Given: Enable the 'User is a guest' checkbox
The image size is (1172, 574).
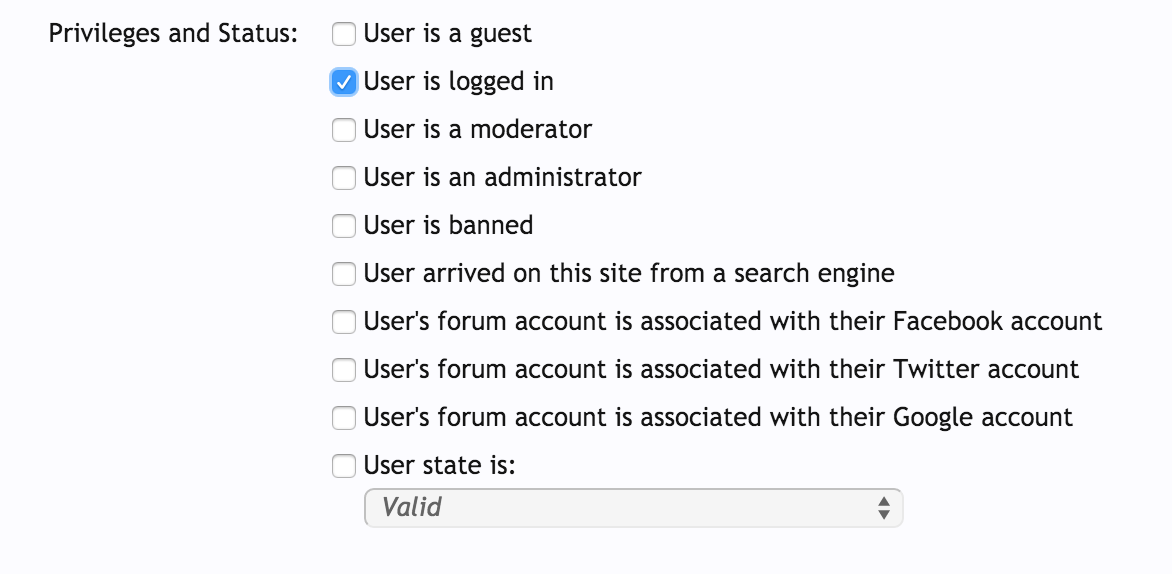Looking at the screenshot, I should [344, 34].
